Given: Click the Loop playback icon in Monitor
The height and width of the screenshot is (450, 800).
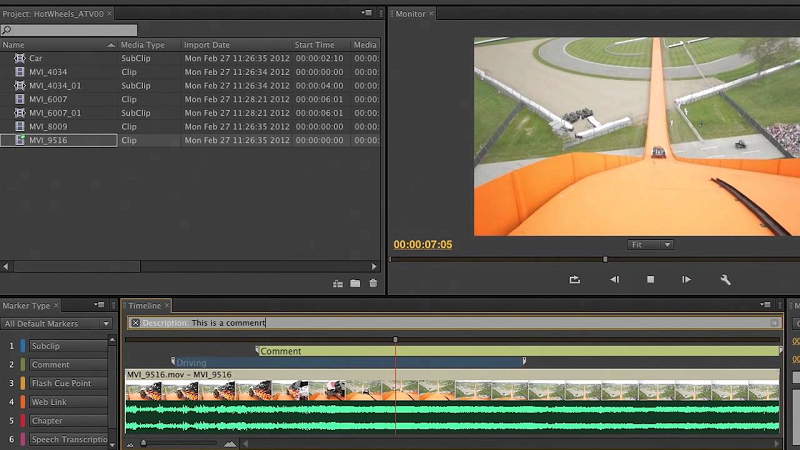Looking at the screenshot, I should [575, 280].
